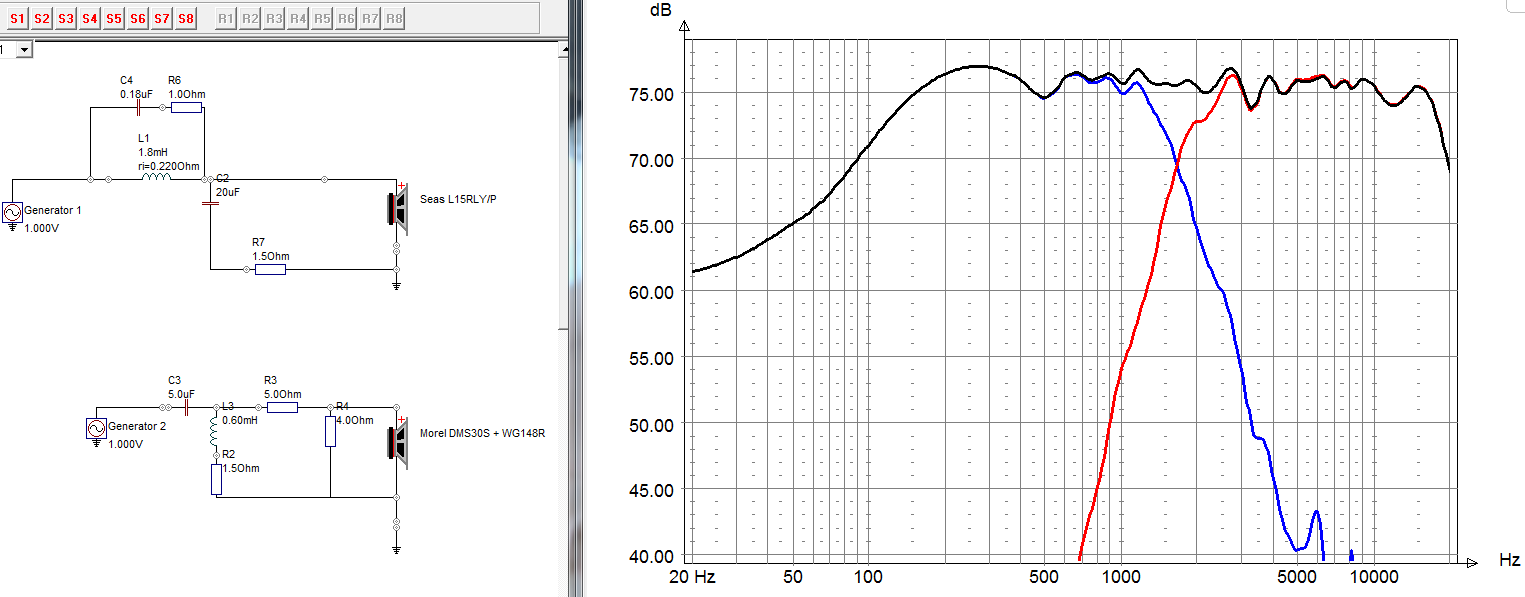The height and width of the screenshot is (597, 1525).
Task: Click the 1000 frequency axis label
Action: [x=1121, y=577]
